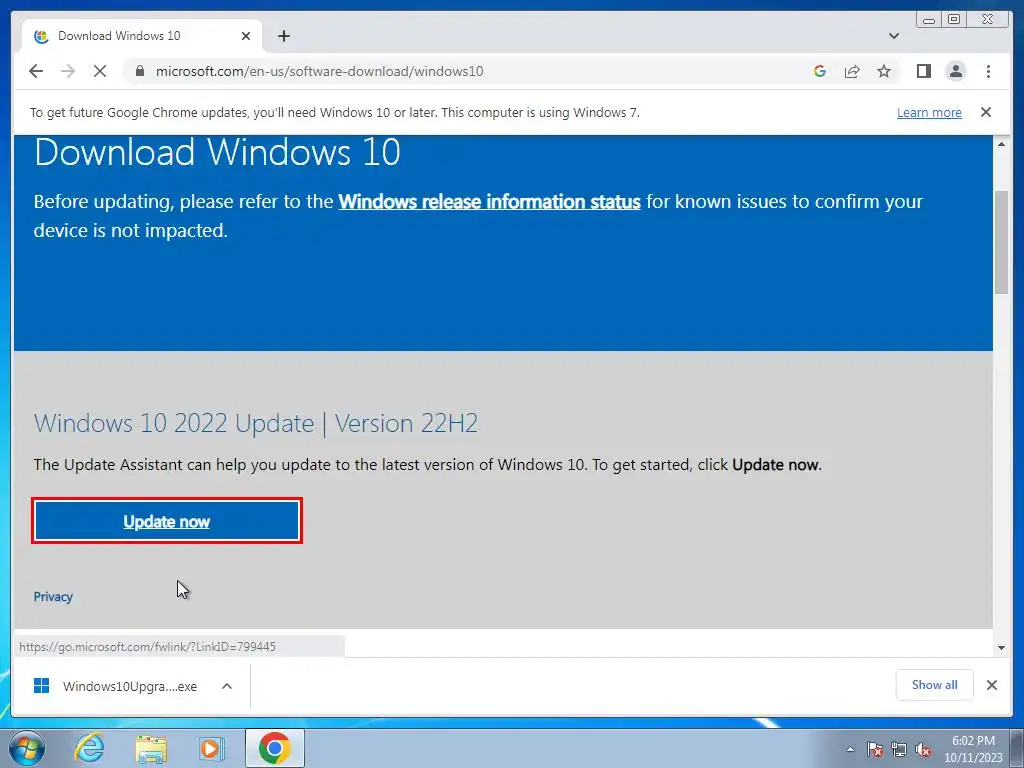Open Windows Explorer from taskbar

pyautogui.click(x=151, y=748)
